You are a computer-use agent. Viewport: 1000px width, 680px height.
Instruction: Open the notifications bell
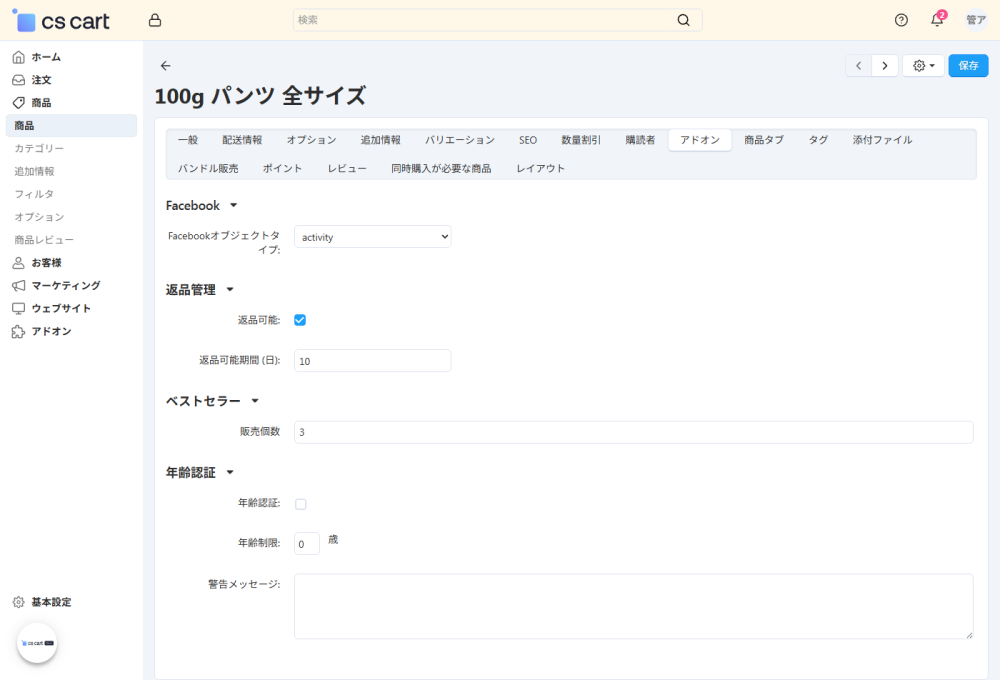point(937,20)
